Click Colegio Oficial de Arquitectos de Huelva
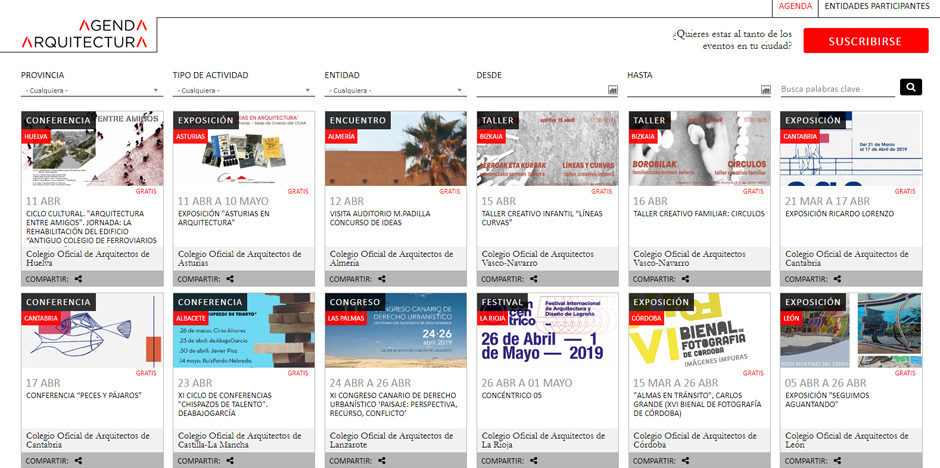This screenshot has height=468, width=940. 88,258
